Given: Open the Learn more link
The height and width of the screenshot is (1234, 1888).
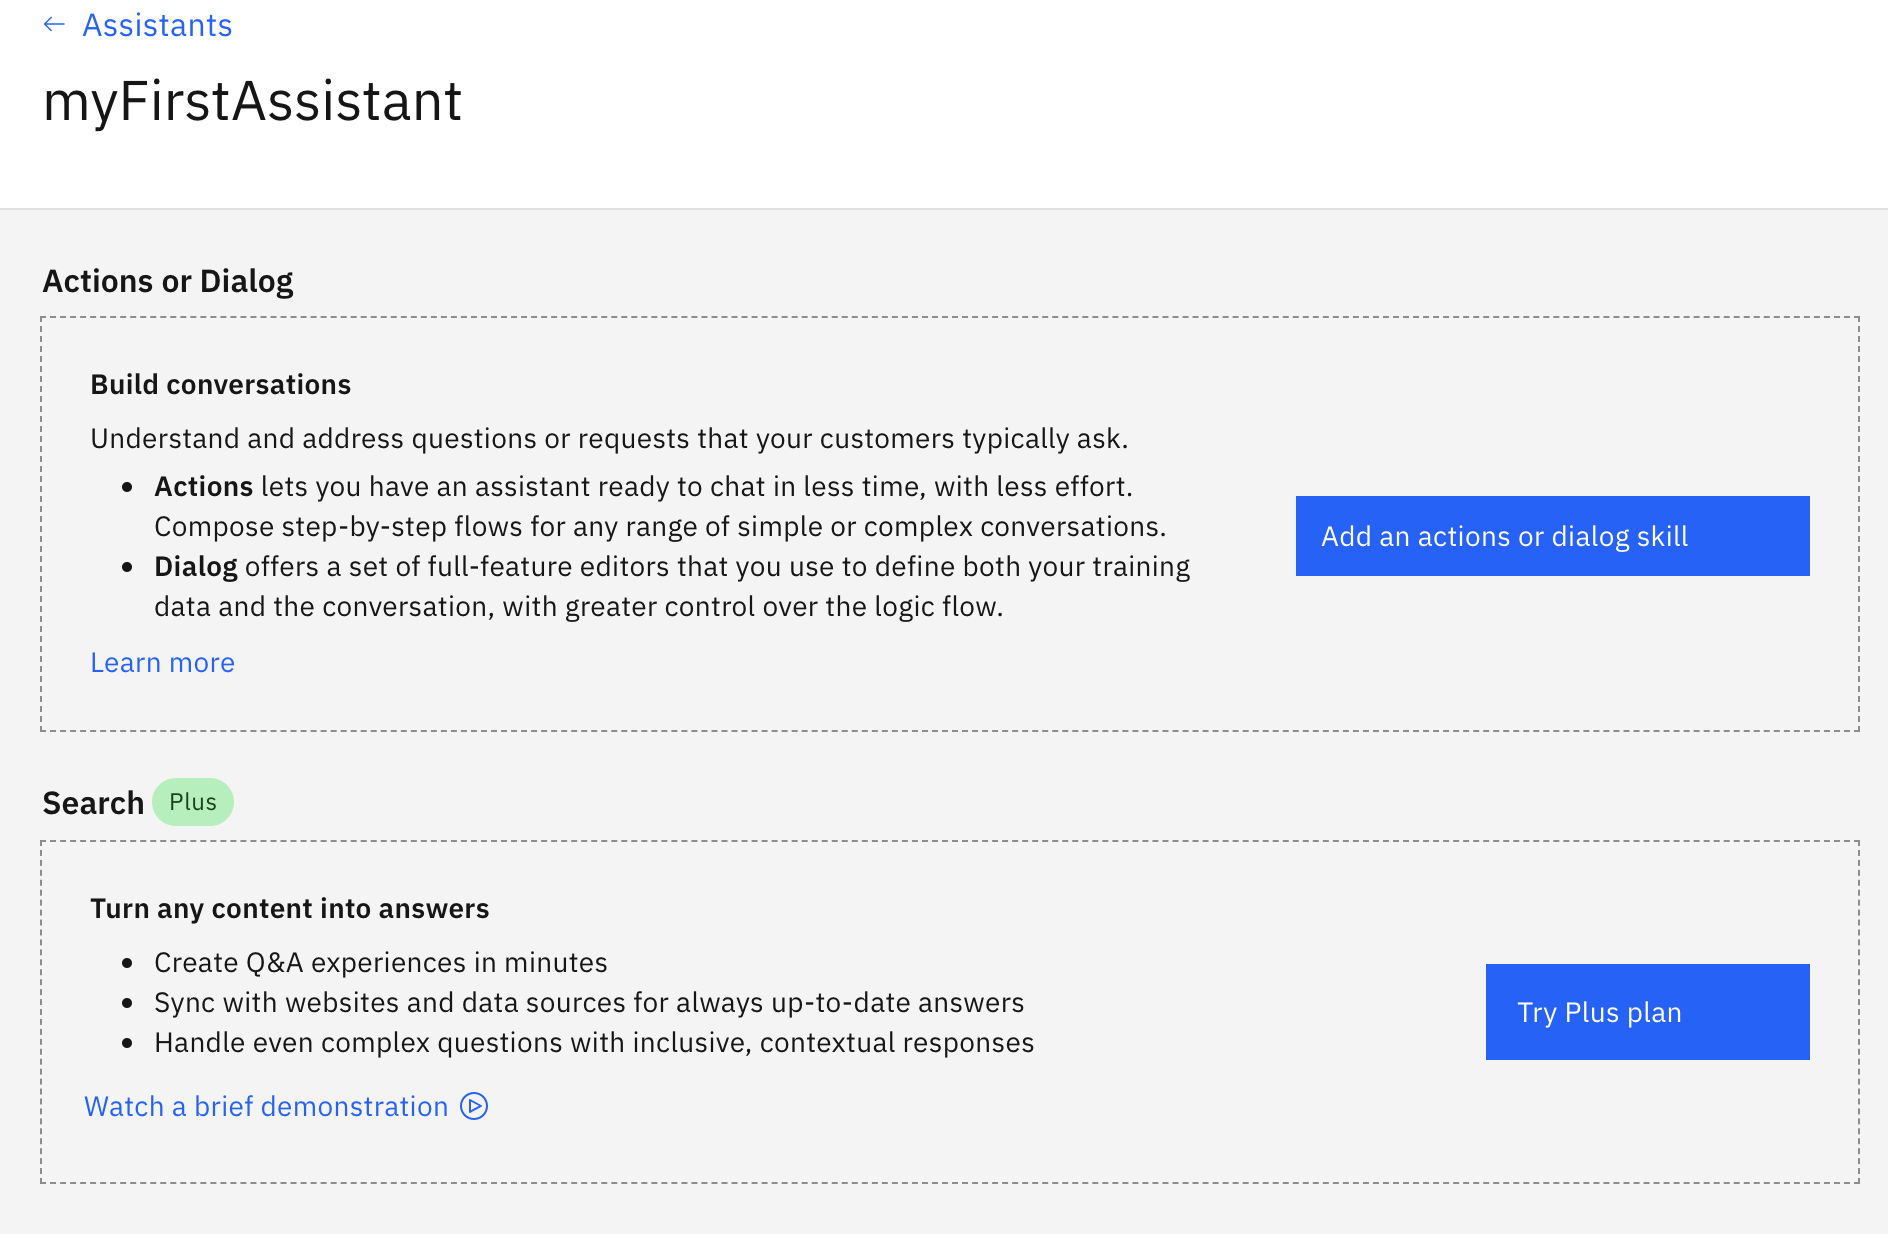Looking at the screenshot, I should (x=162, y=663).
